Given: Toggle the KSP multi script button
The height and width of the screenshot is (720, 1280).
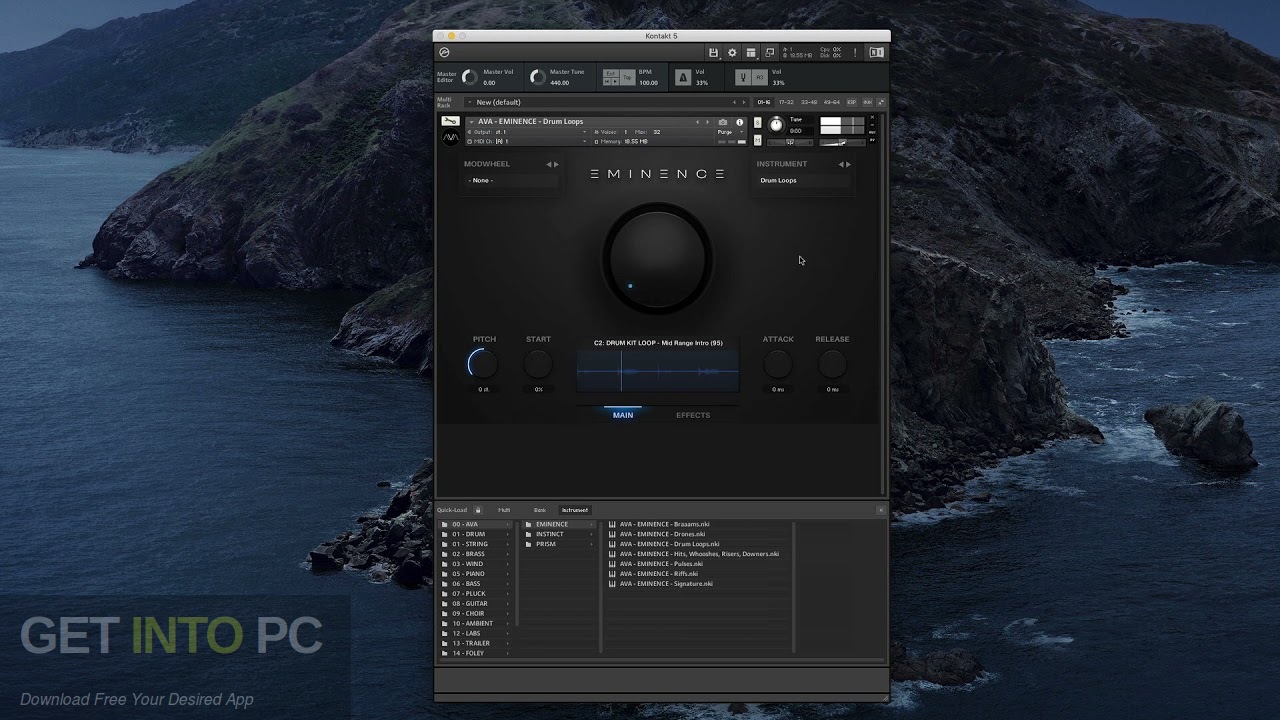Looking at the screenshot, I should (x=851, y=102).
